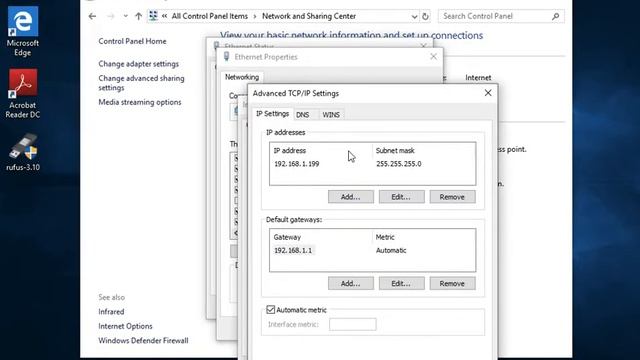Image resolution: width=640 pixels, height=360 pixels.
Task: Click the search magnifier icon in Control Panel
Action: point(556,16)
